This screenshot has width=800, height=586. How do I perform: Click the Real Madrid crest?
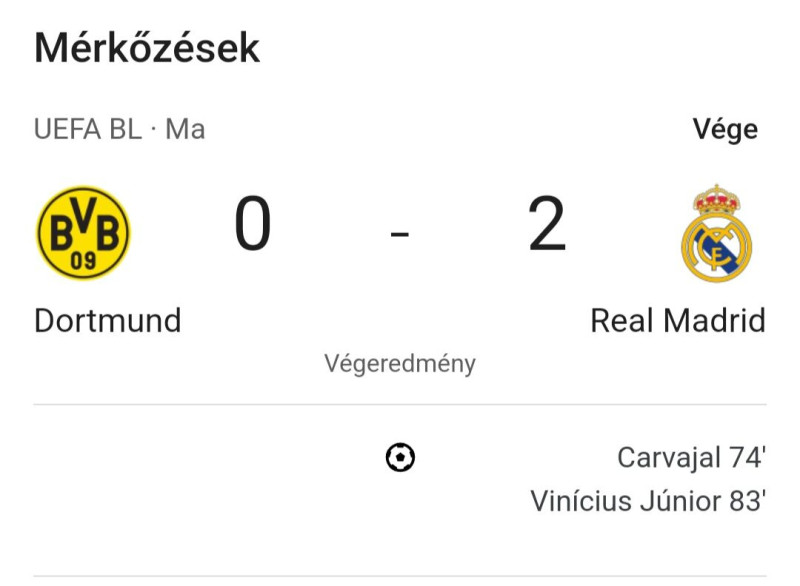click(717, 233)
